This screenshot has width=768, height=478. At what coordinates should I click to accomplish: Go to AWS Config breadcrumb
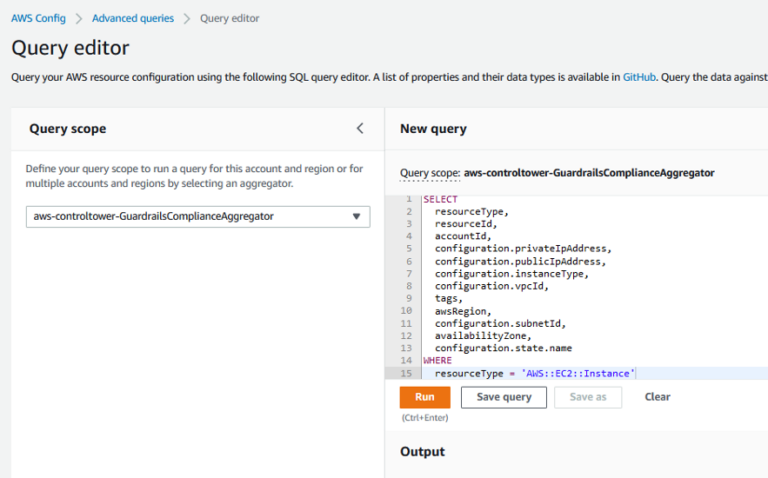click(x=38, y=19)
